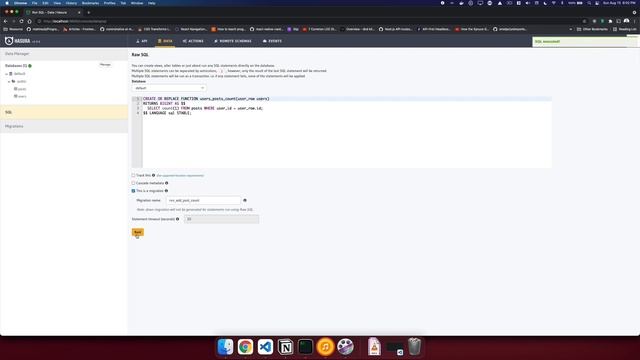Open the Bookmarks menu in menu bar
The height and width of the screenshot is (360, 640).
pyautogui.click(x=90, y=3)
